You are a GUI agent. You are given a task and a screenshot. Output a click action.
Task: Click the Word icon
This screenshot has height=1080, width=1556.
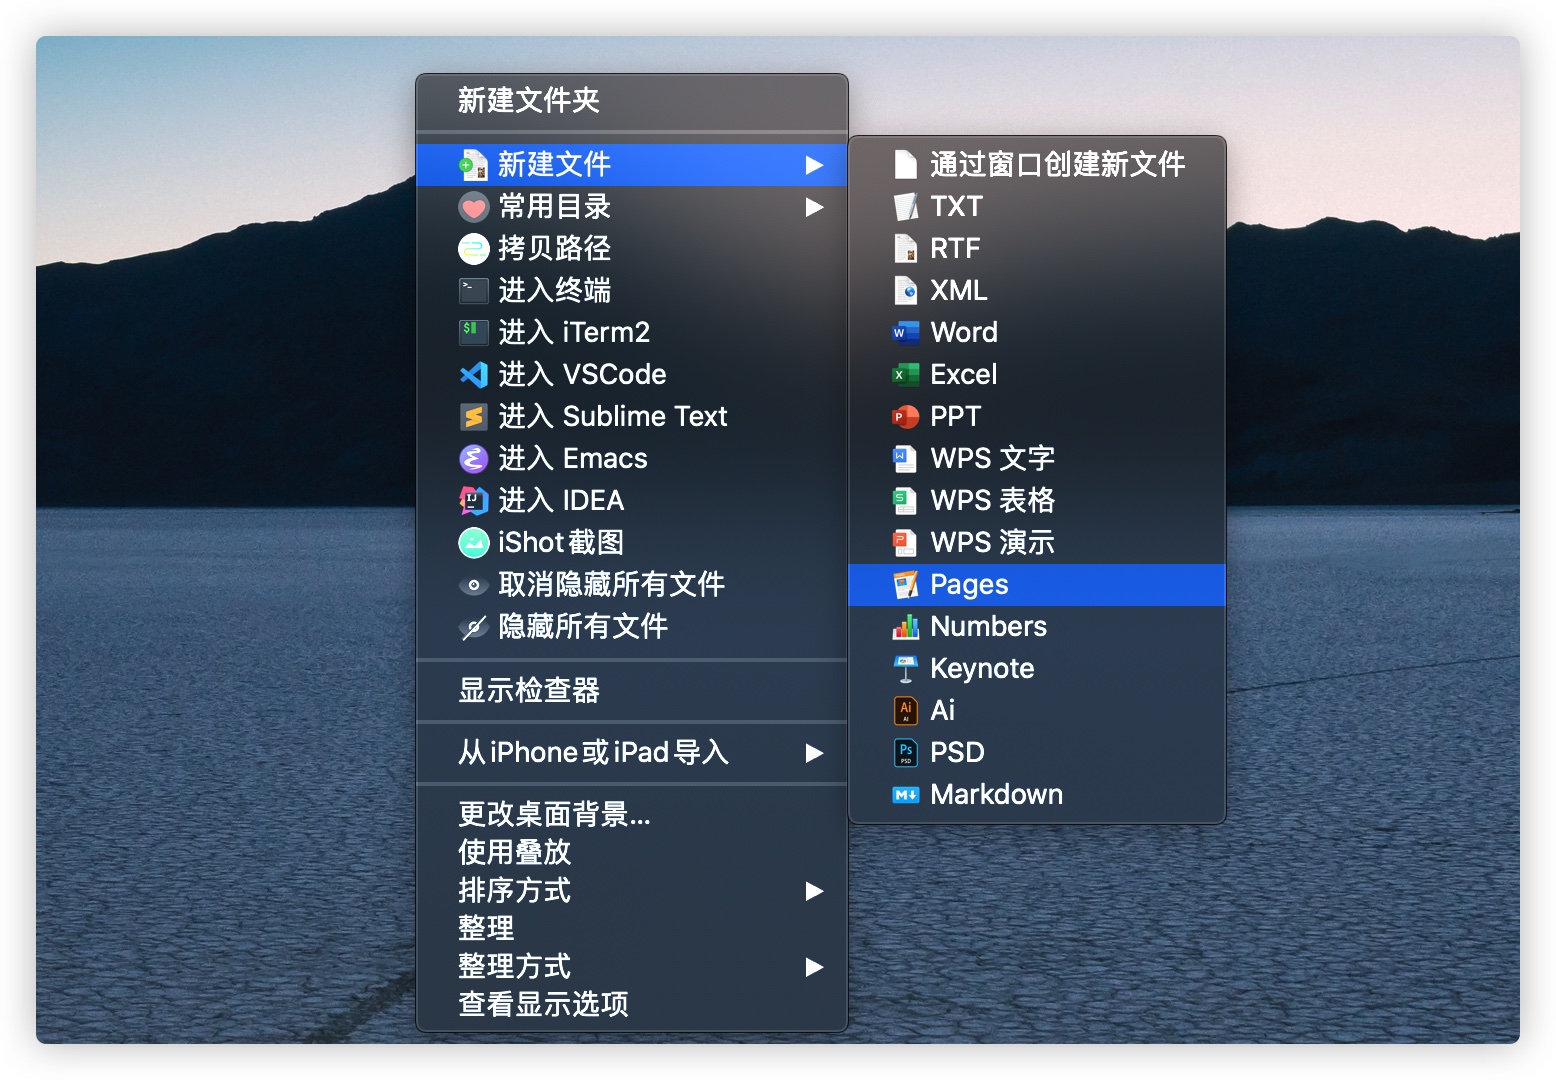pyautogui.click(x=905, y=333)
